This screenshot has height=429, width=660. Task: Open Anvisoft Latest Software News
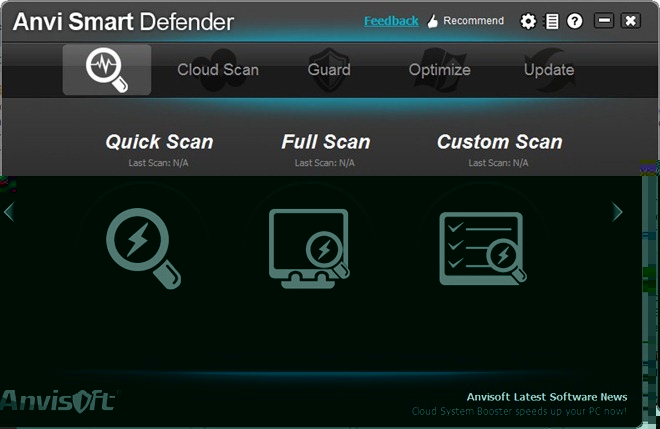[547, 397]
